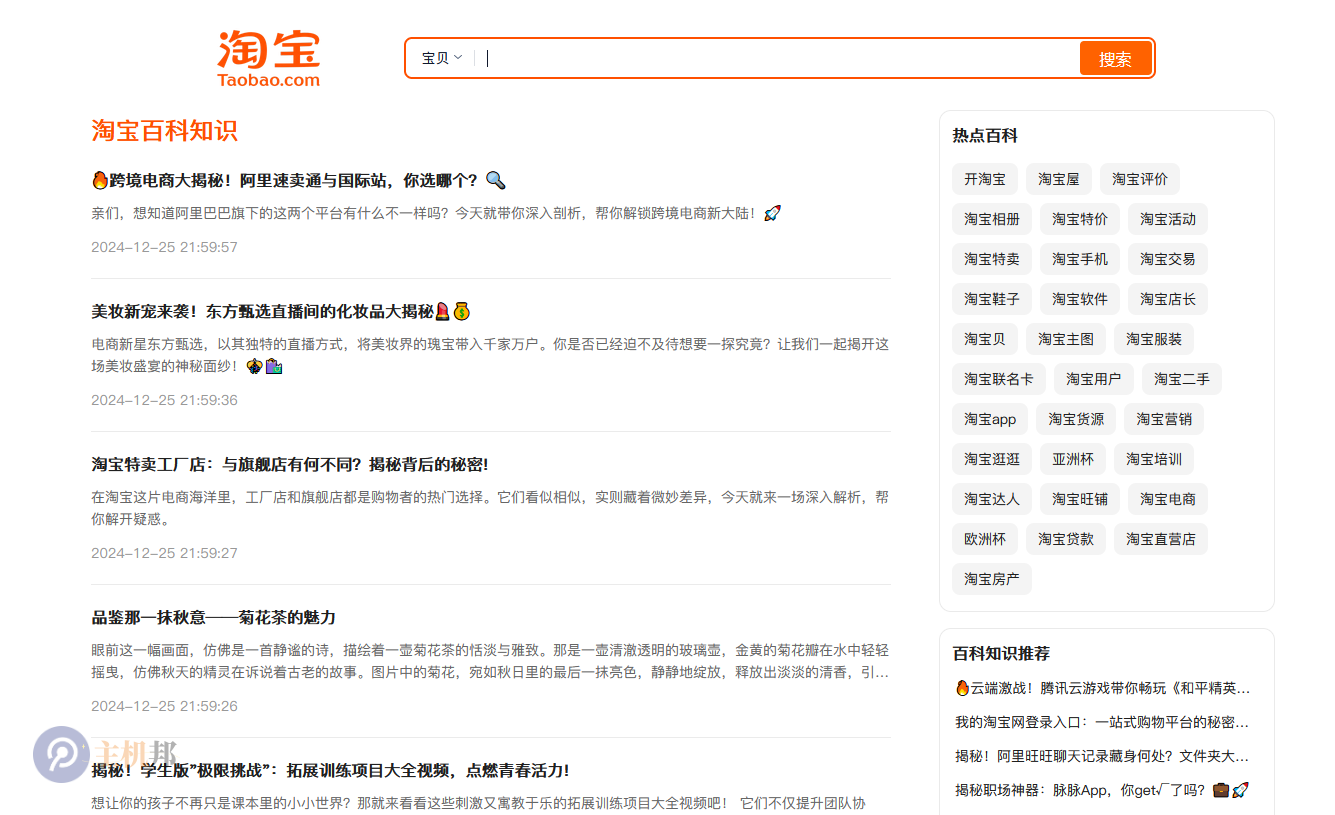Click the 百科知识推荐 section title

click(1001, 654)
